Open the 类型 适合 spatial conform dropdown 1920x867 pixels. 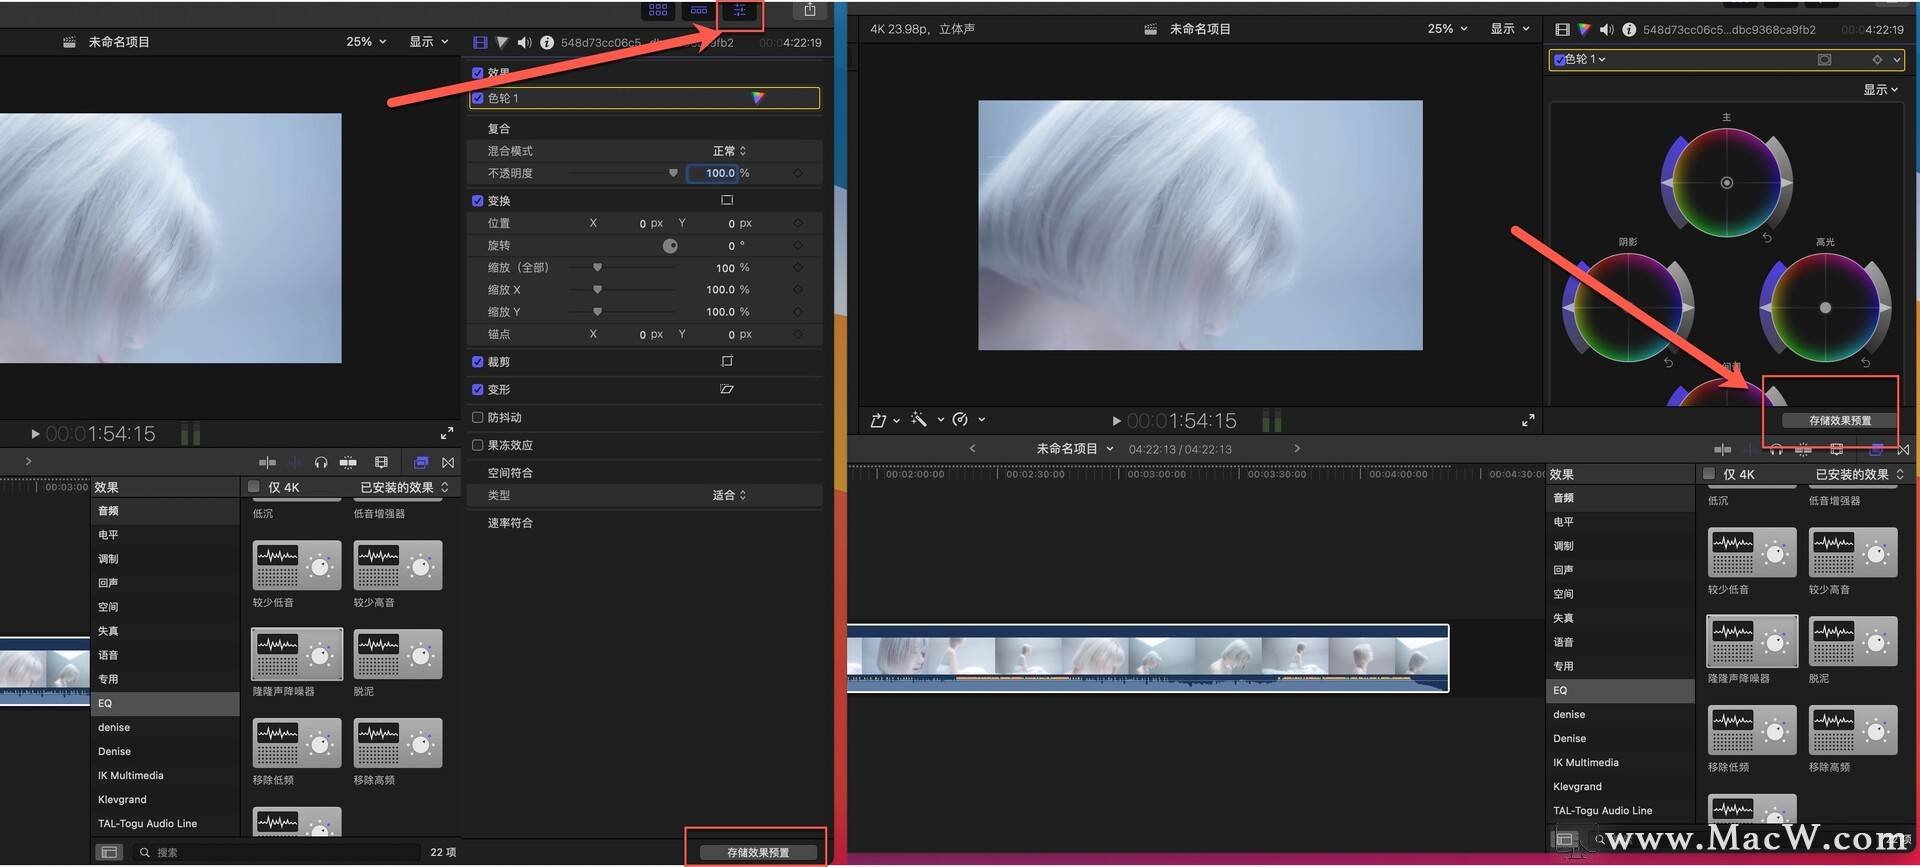pyautogui.click(x=729, y=495)
